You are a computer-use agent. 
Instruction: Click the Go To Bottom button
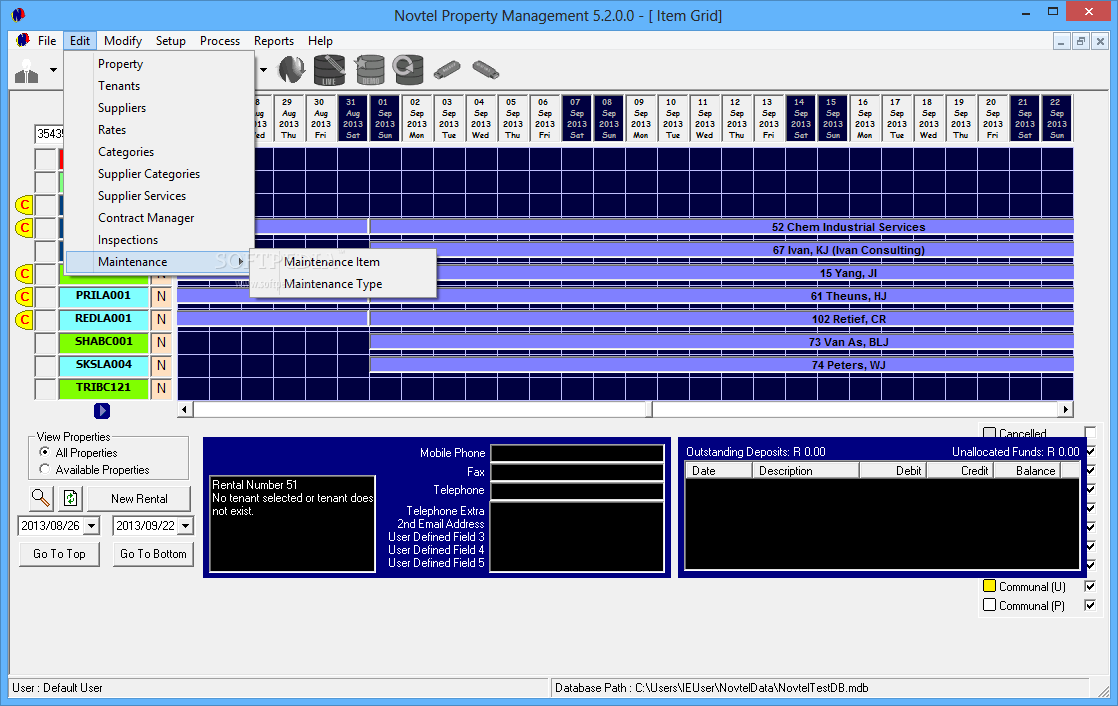coord(153,553)
